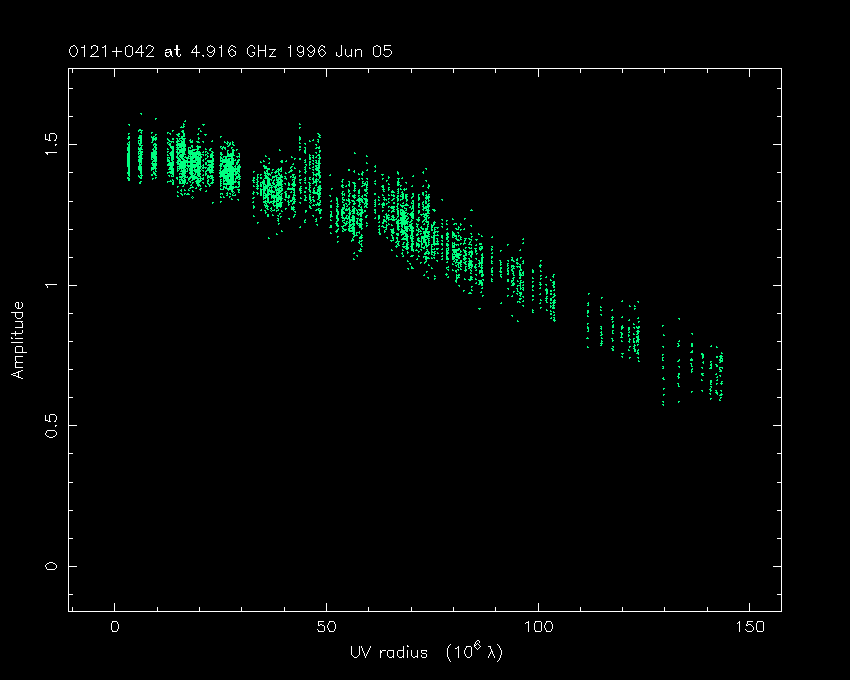Select the data cluster near UV radius 27
Image resolution: width=850 pixels, height=680 pixels.
click(230, 168)
